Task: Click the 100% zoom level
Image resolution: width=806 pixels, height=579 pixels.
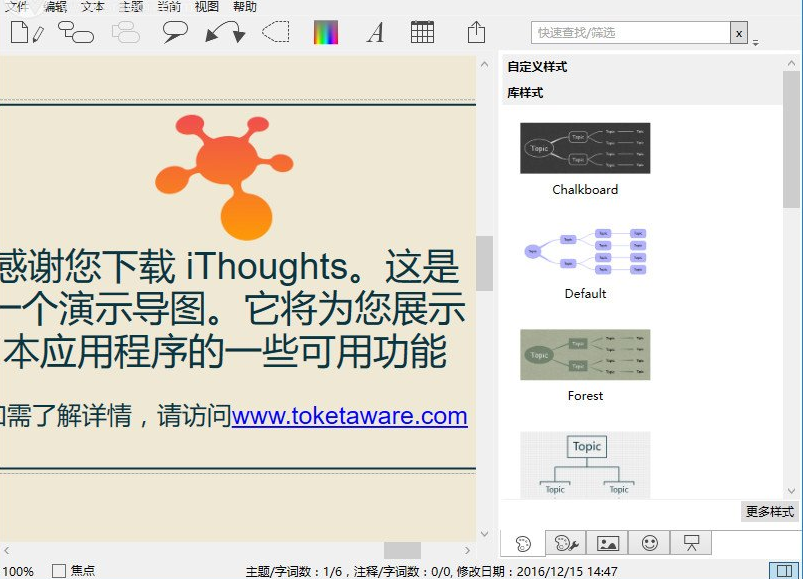Action: click(18, 571)
